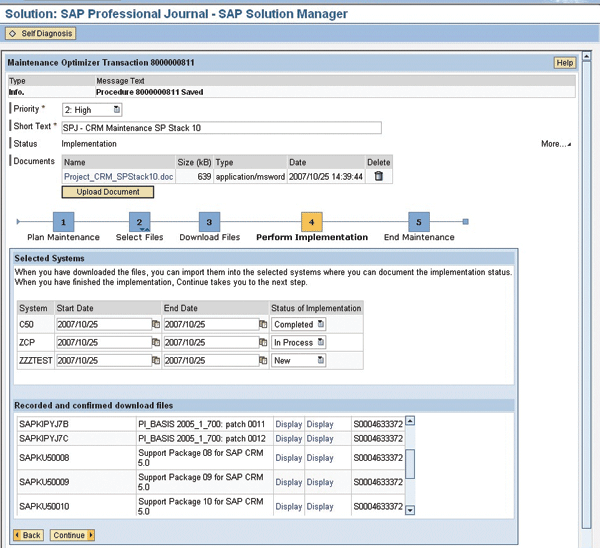Select 'PI_BASIS 2005_1_700: patch 0012' cell
This screenshot has width=600, height=548.
[x=204, y=439]
